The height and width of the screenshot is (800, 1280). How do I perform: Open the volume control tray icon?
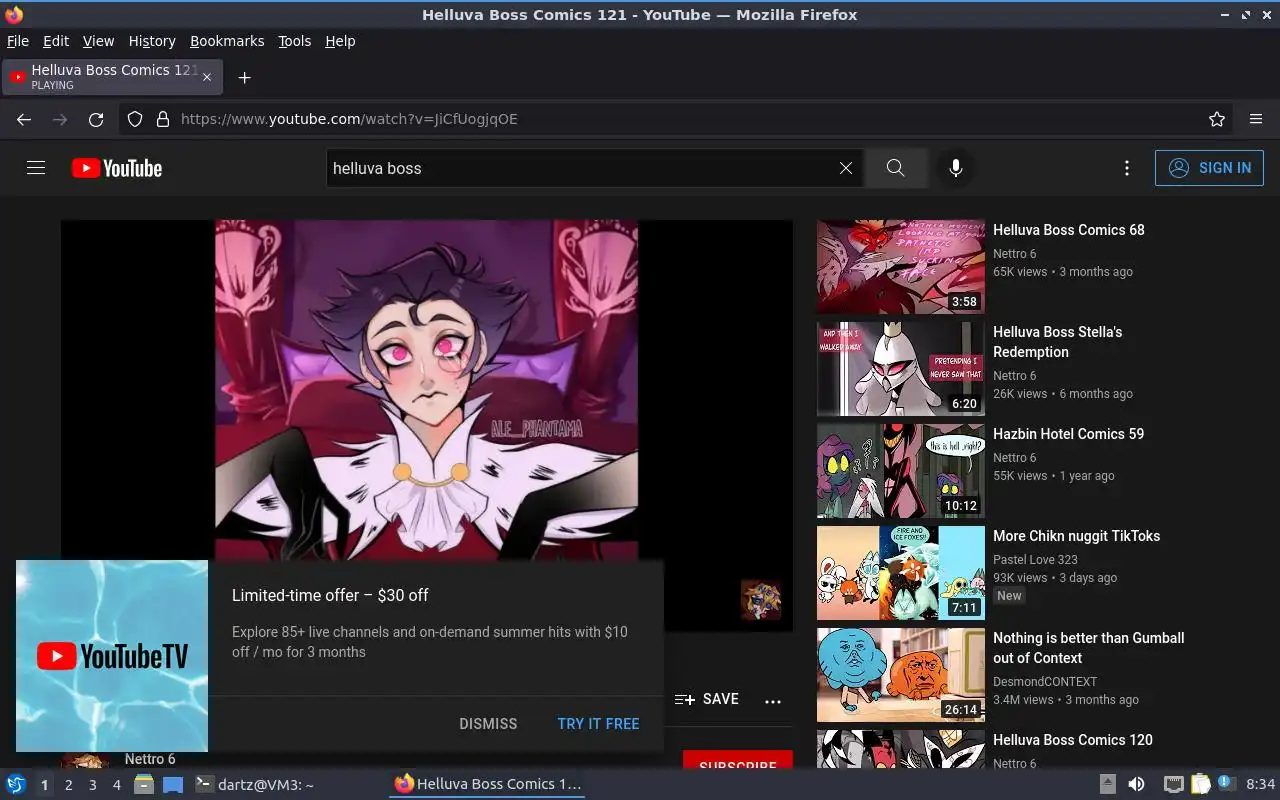tap(1136, 785)
